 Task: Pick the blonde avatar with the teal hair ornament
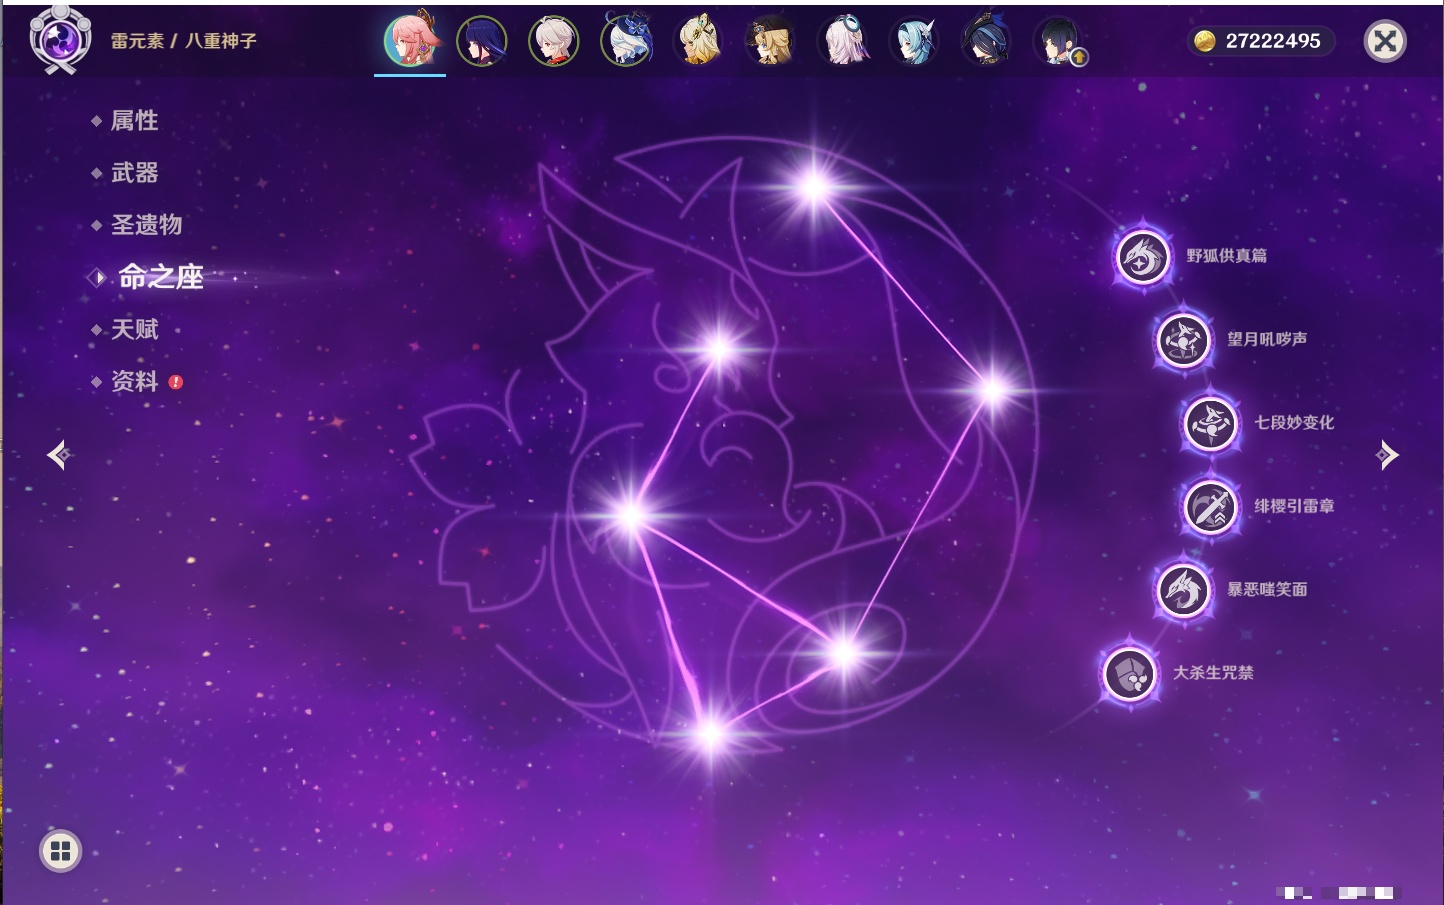click(x=698, y=41)
